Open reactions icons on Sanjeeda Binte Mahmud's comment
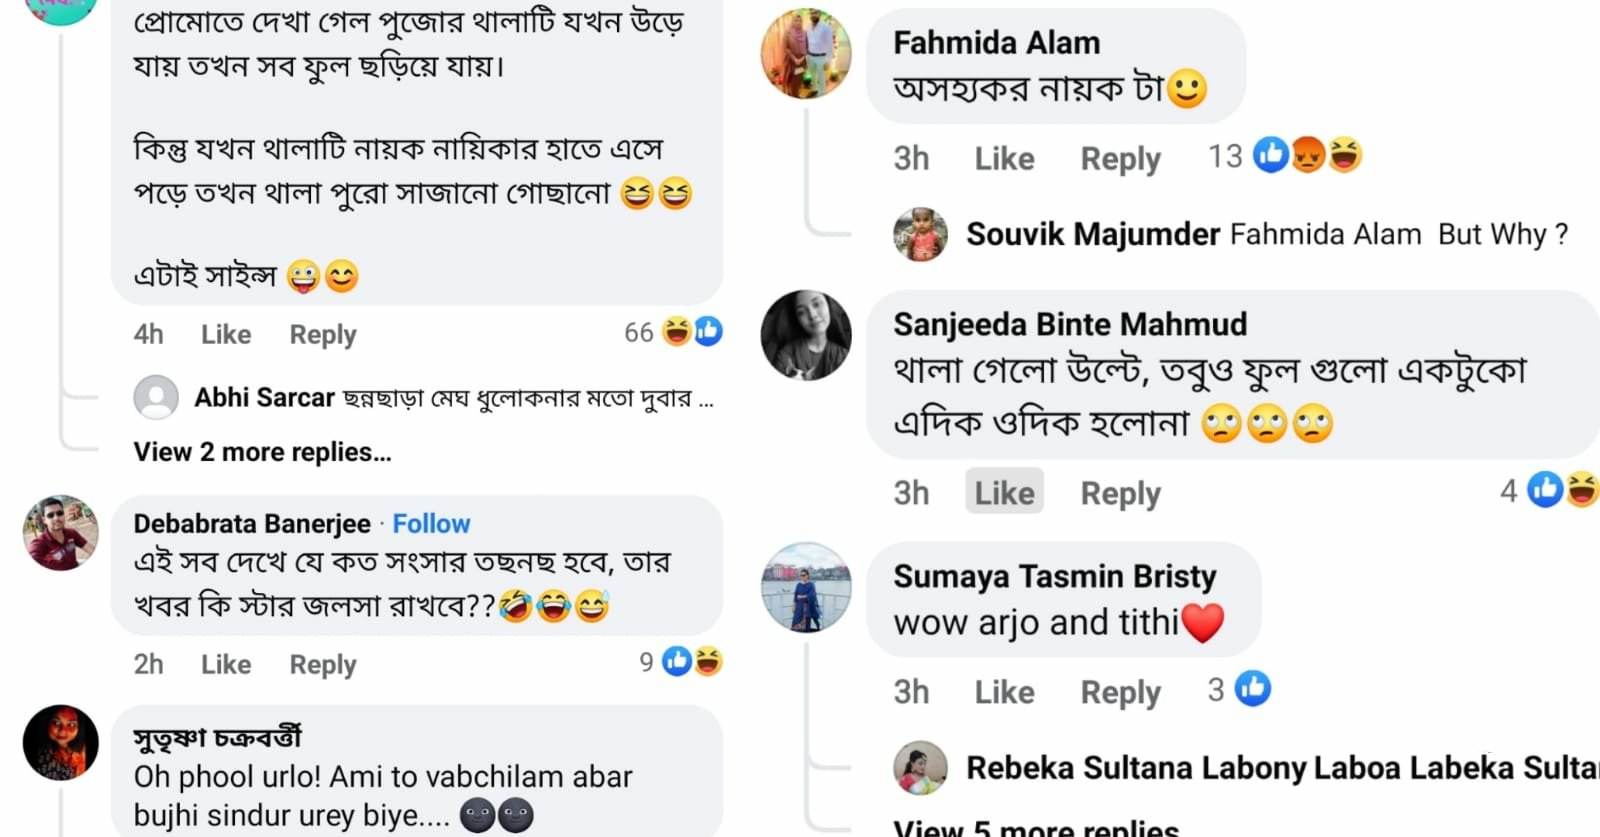 [x=1564, y=489]
